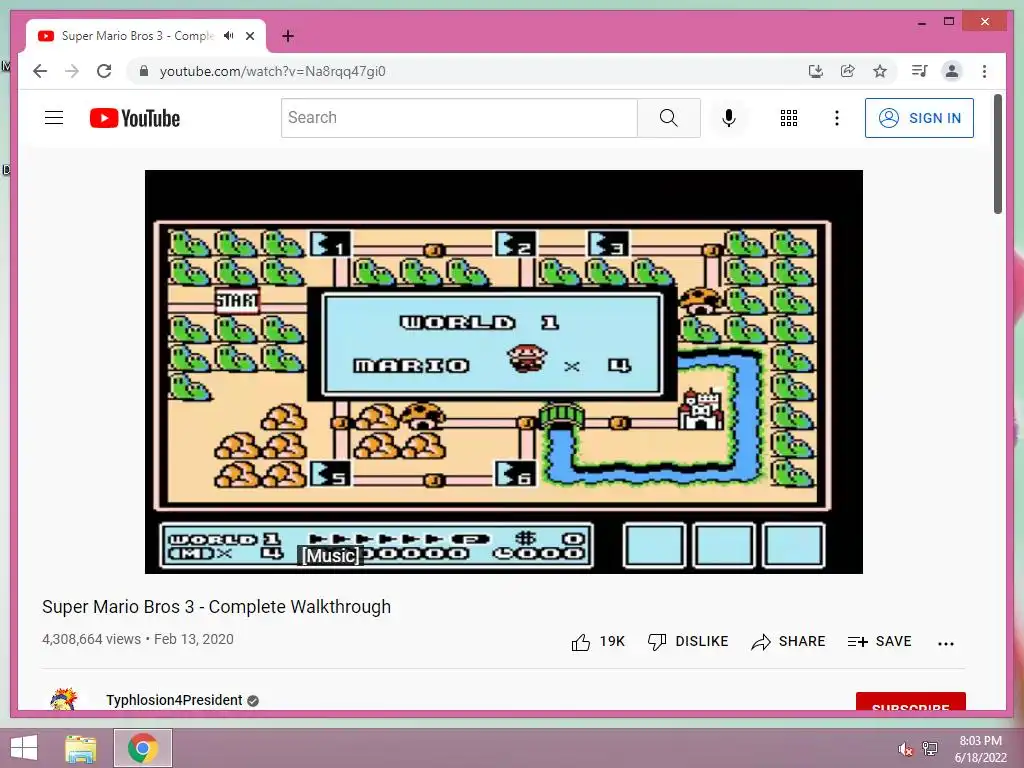The width and height of the screenshot is (1024, 768).
Task: Click the SIGN IN button
Action: coord(919,118)
